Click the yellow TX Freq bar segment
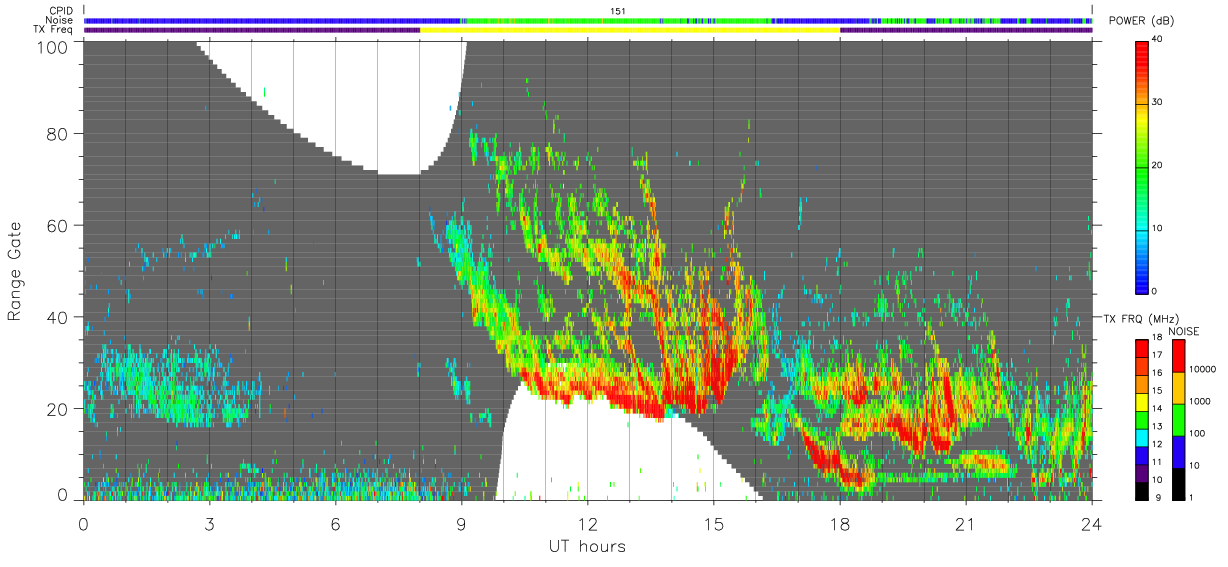This screenshot has height=567, width=1228. coord(630,30)
